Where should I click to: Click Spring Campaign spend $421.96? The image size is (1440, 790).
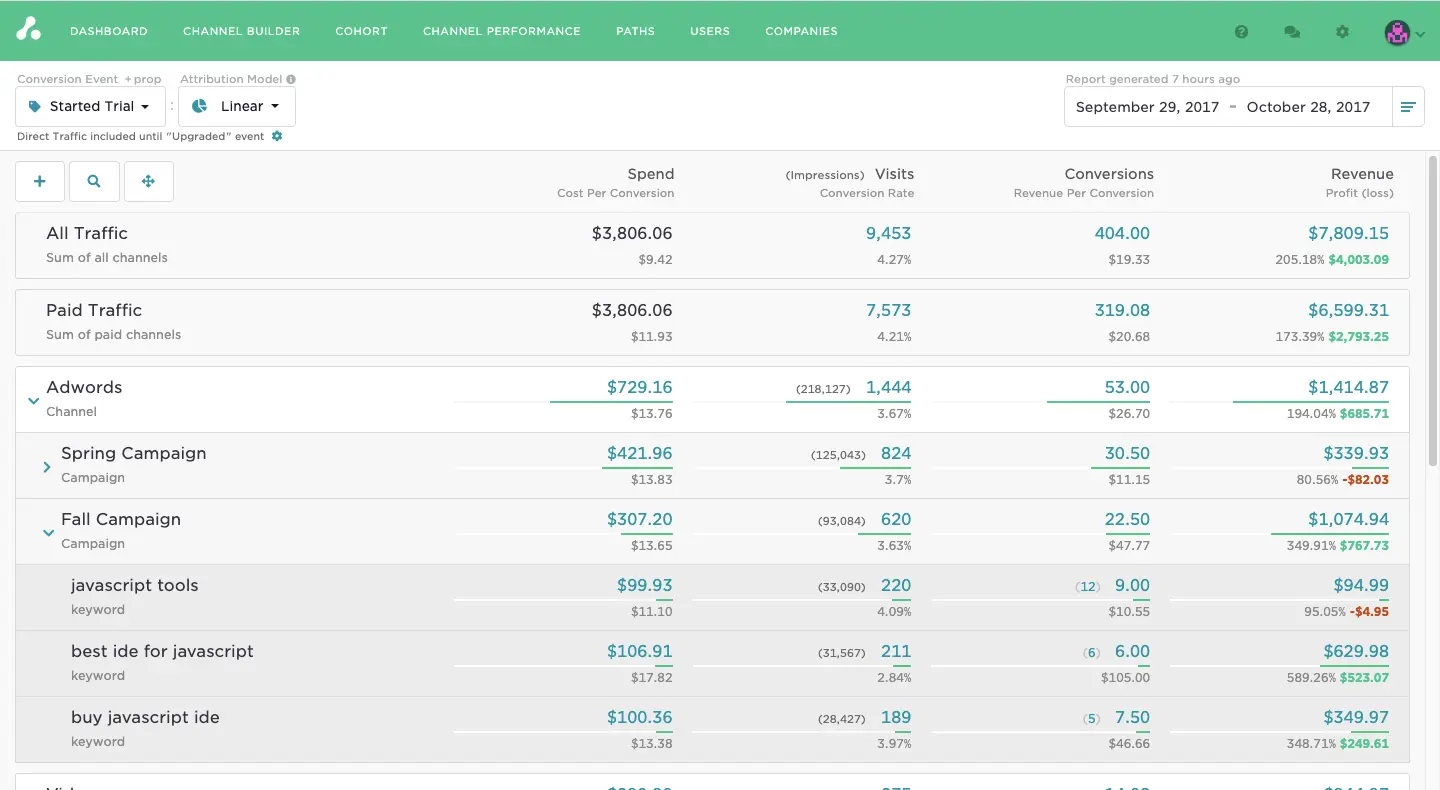pos(639,453)
